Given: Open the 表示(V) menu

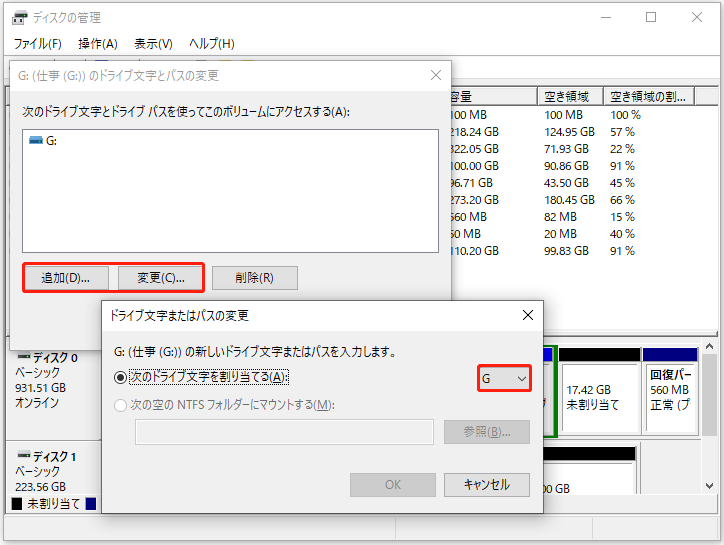Looking at the screenshot, I should (153, 44).
